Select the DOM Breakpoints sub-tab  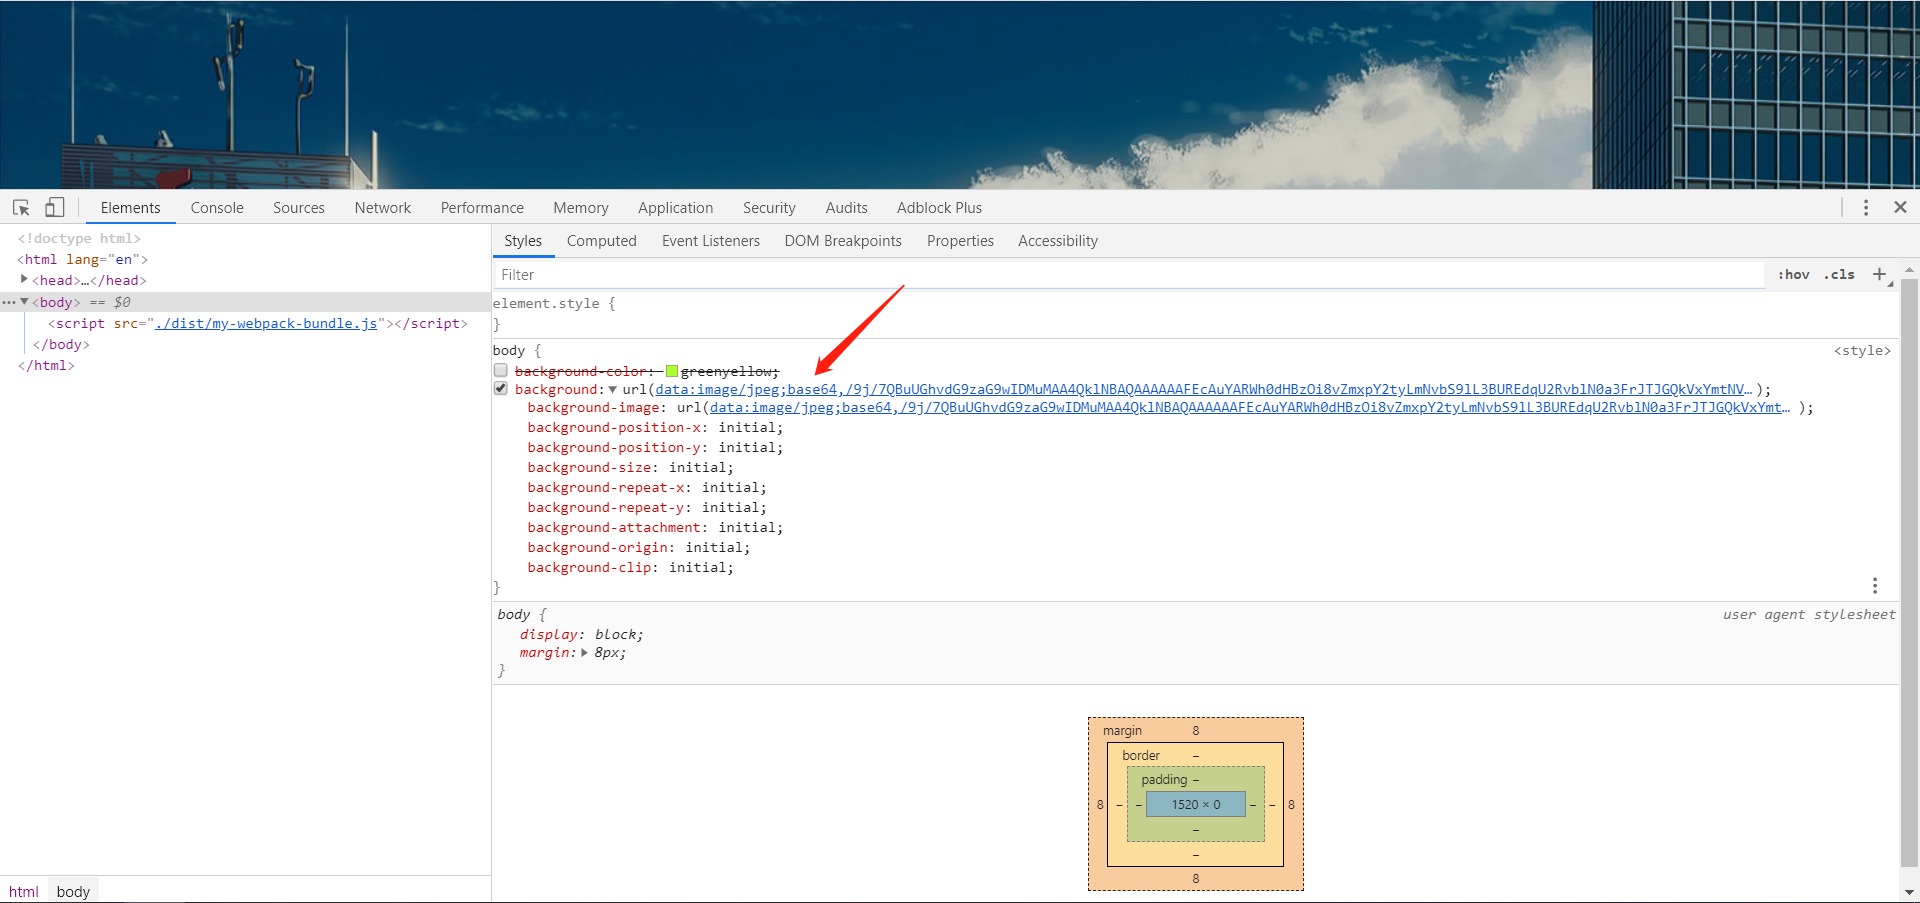[x=842, y=240]
